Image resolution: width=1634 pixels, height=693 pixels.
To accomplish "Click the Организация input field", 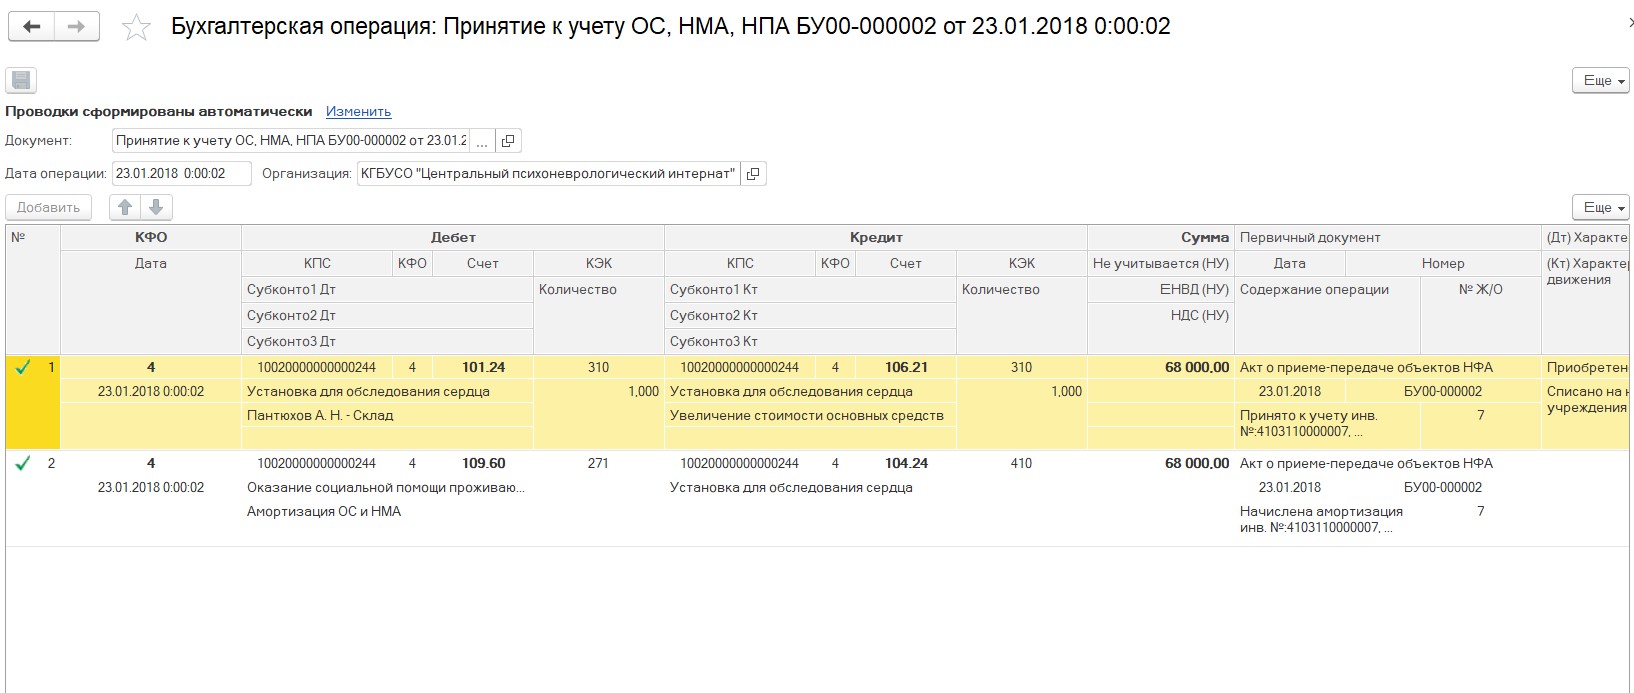I will point(548,174).
